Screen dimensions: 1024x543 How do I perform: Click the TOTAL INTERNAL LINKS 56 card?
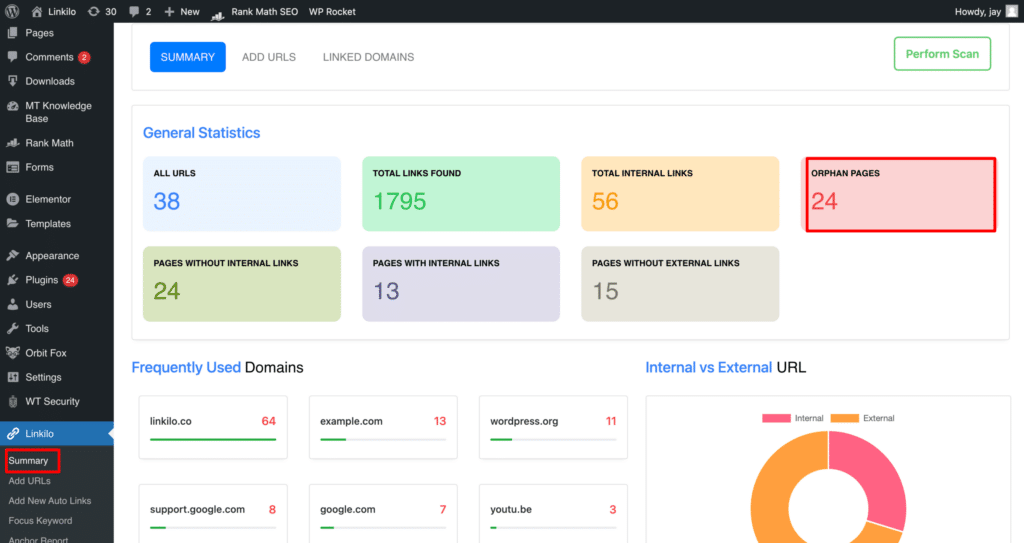point(680,193)
